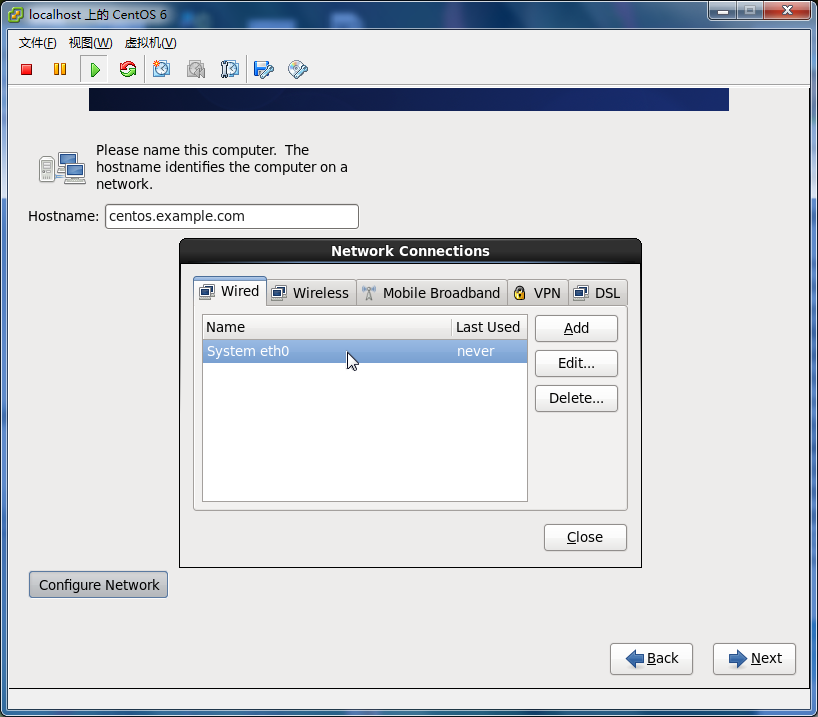Click the Delete... button
Viewport: 818px width, 717px height.
point(576,398)
